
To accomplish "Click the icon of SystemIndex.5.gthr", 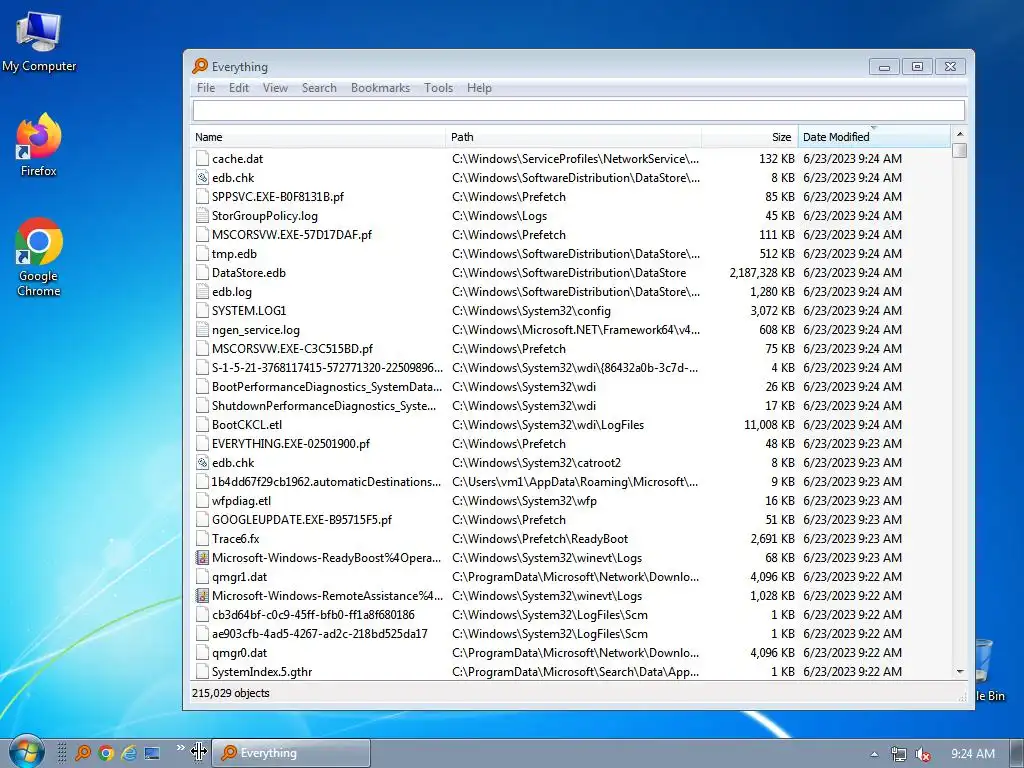I will coord(202,671).
